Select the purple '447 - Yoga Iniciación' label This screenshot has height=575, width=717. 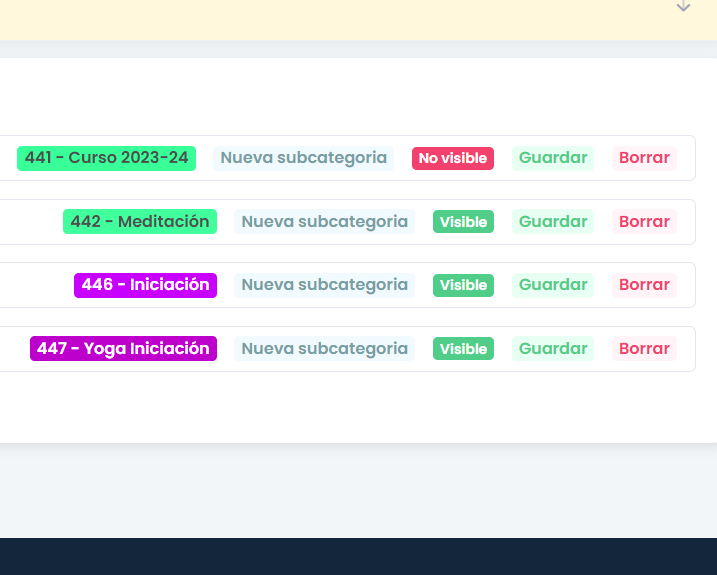123,349
